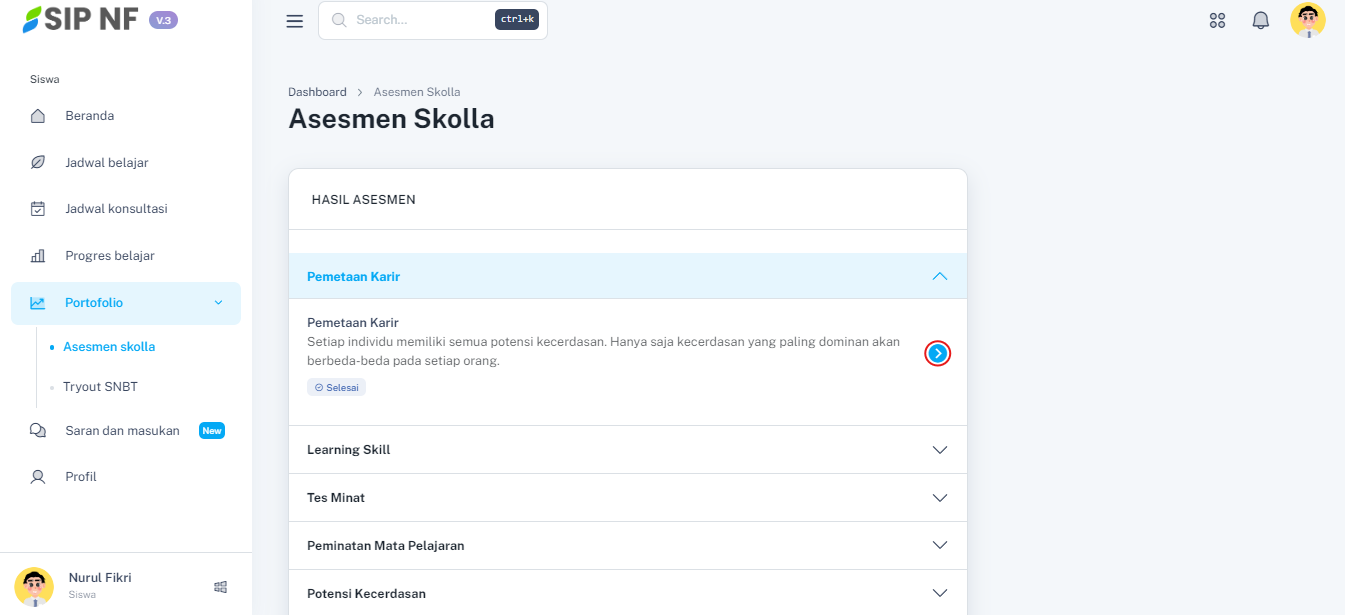Image resolution: width=1345 pixels, height=615 pixels.
Task: Click the hamburger menu icon
Action: (294, 21)
